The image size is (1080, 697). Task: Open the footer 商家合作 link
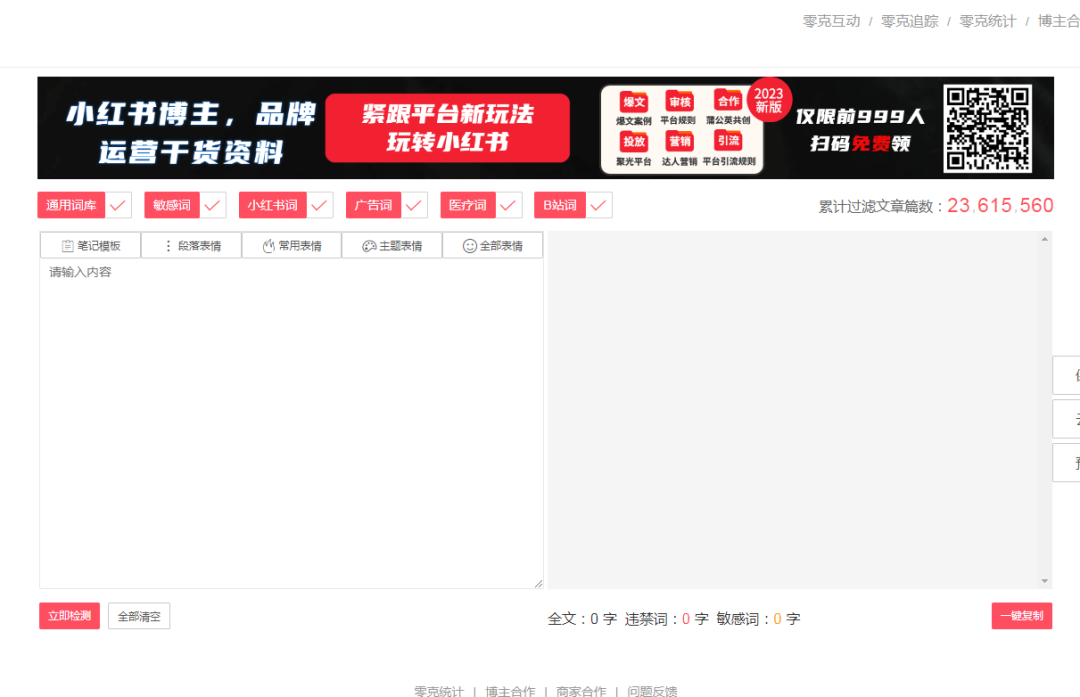point(581,691)
